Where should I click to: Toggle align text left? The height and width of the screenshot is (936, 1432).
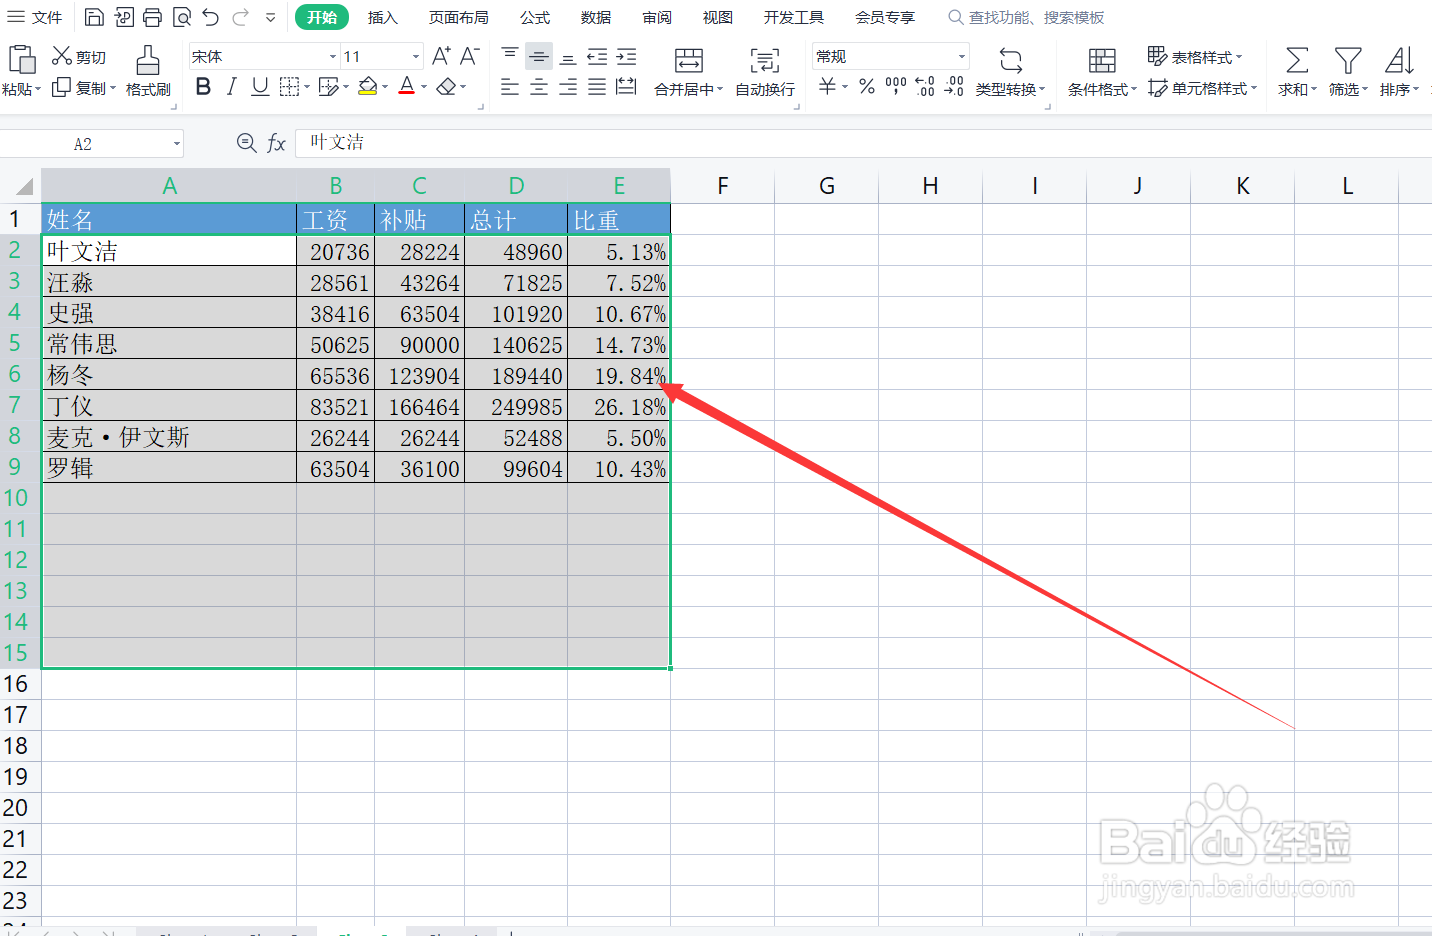point(510,87)
